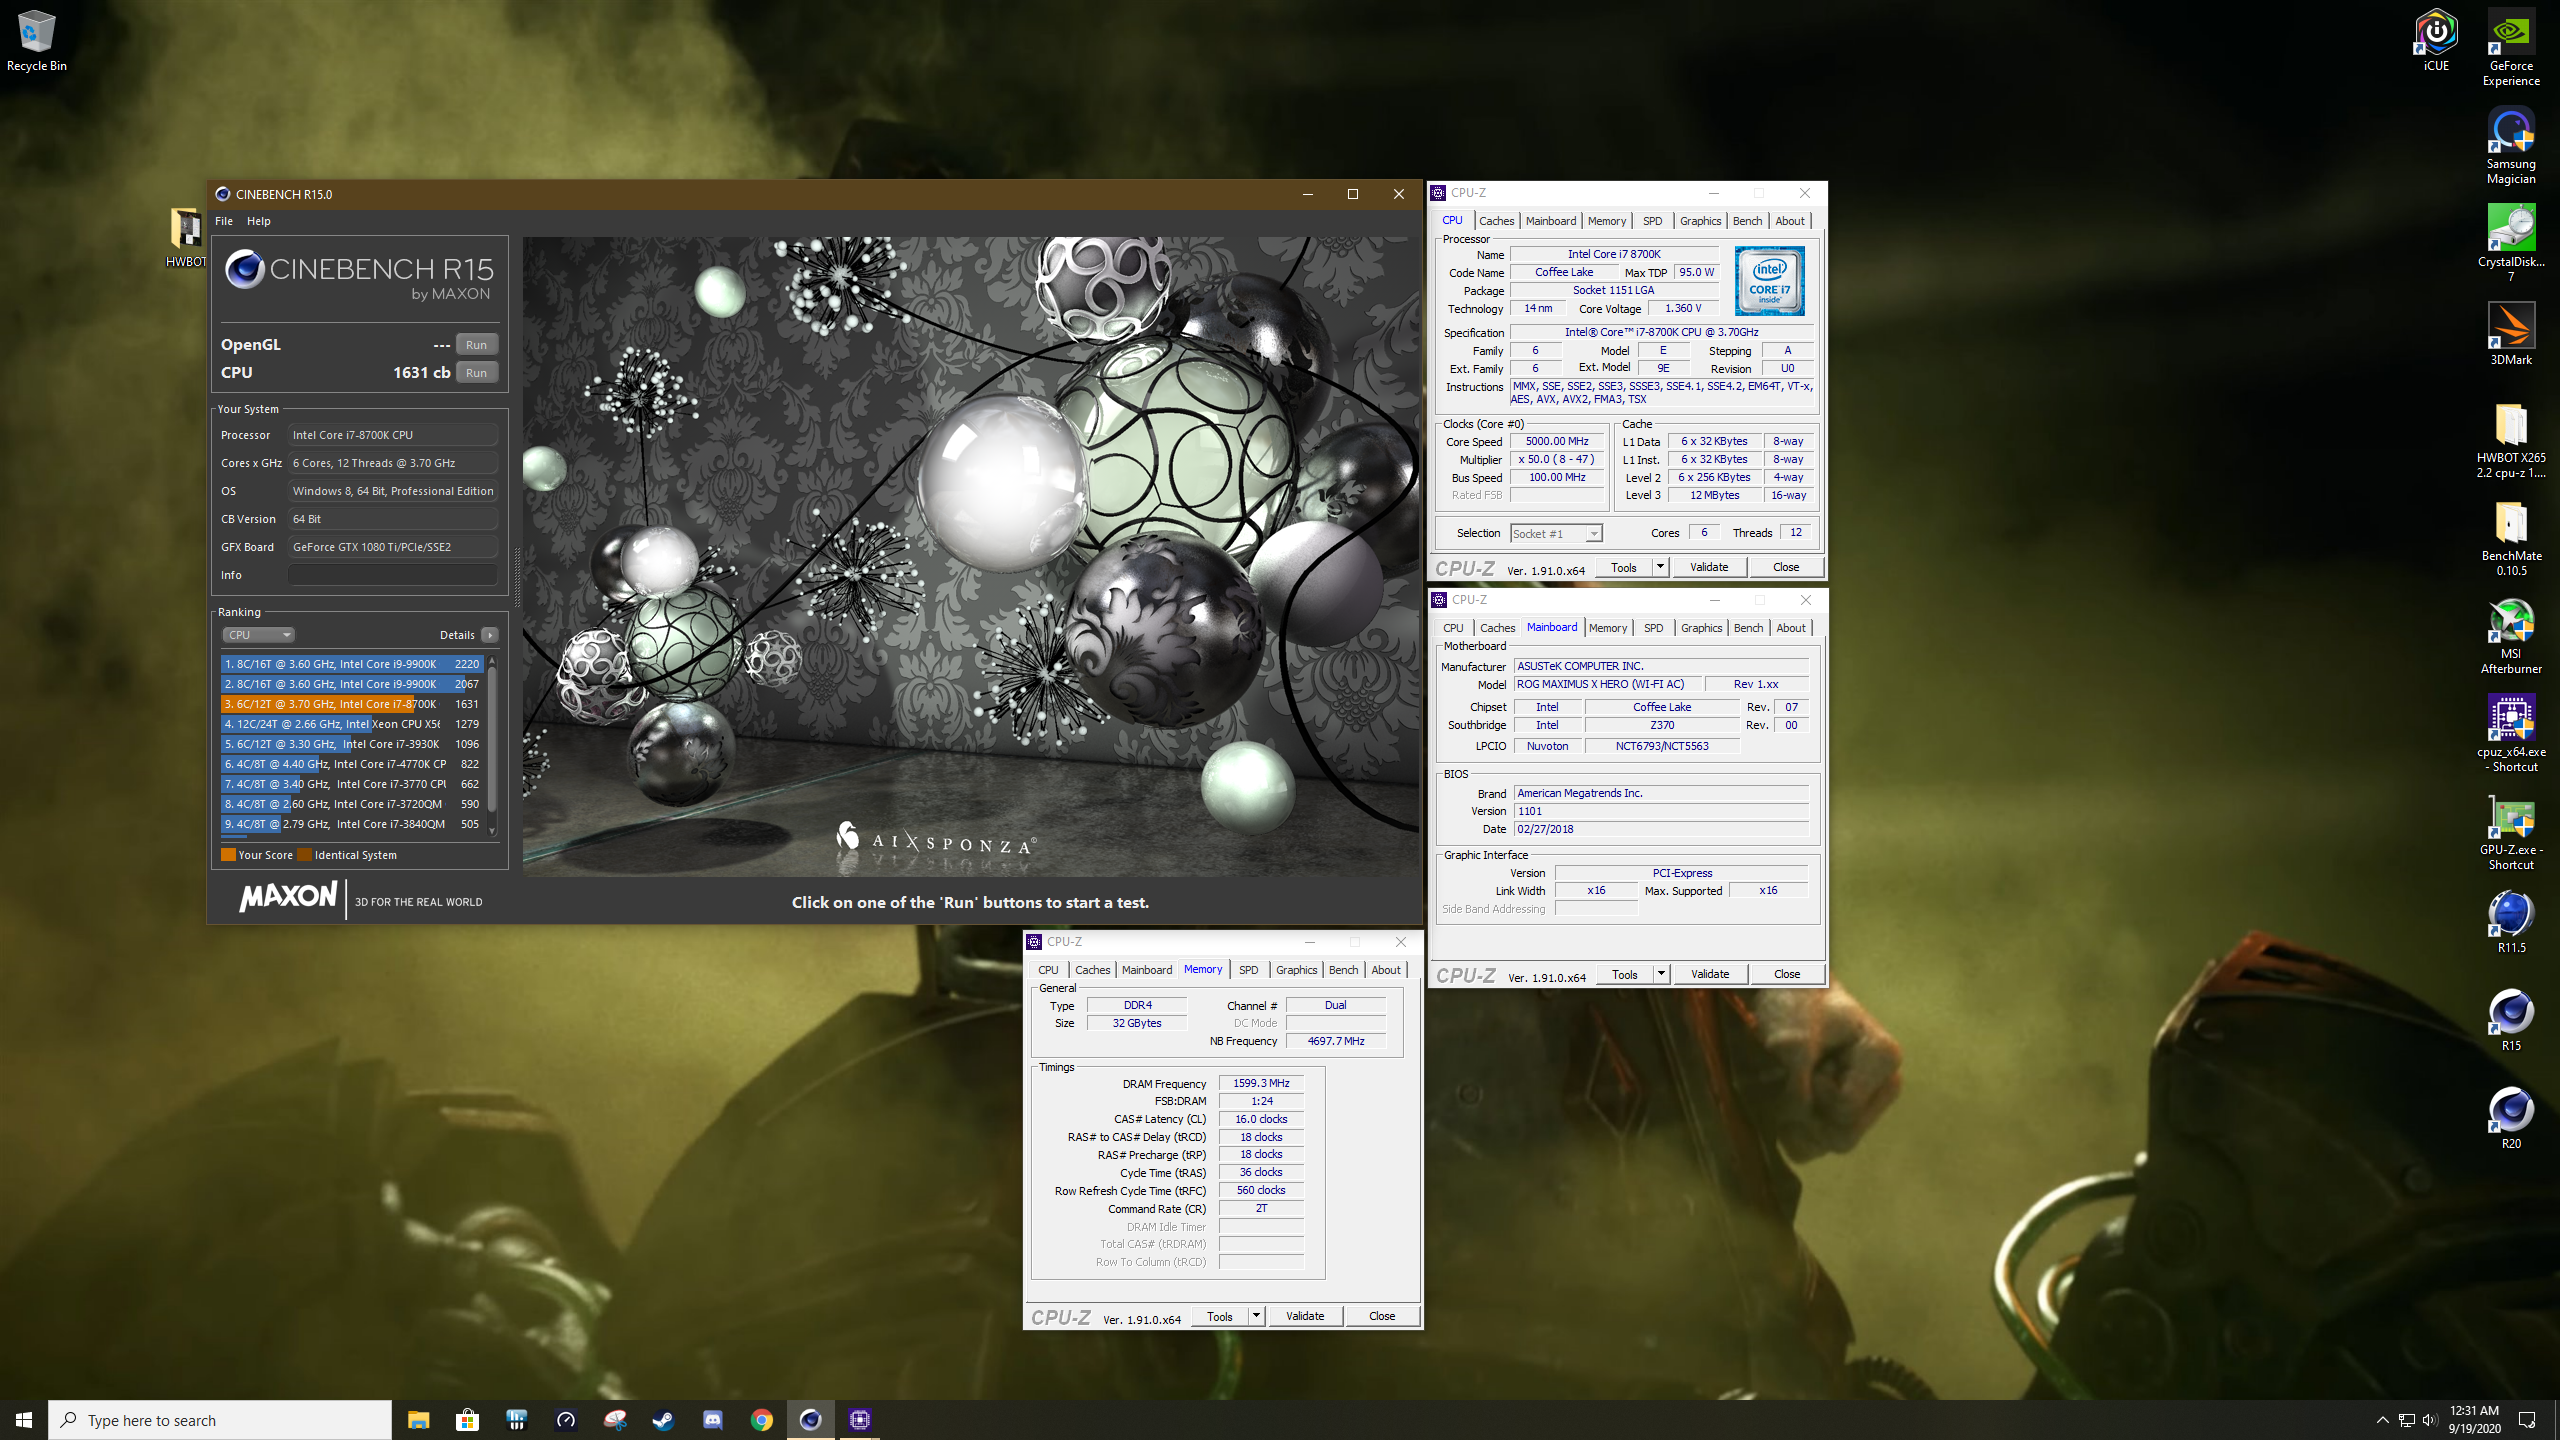Open Graphics tab in Mainboard CPU-Z window
The height and width of the screenshot is (1440, 2560).
[1701, 628]
